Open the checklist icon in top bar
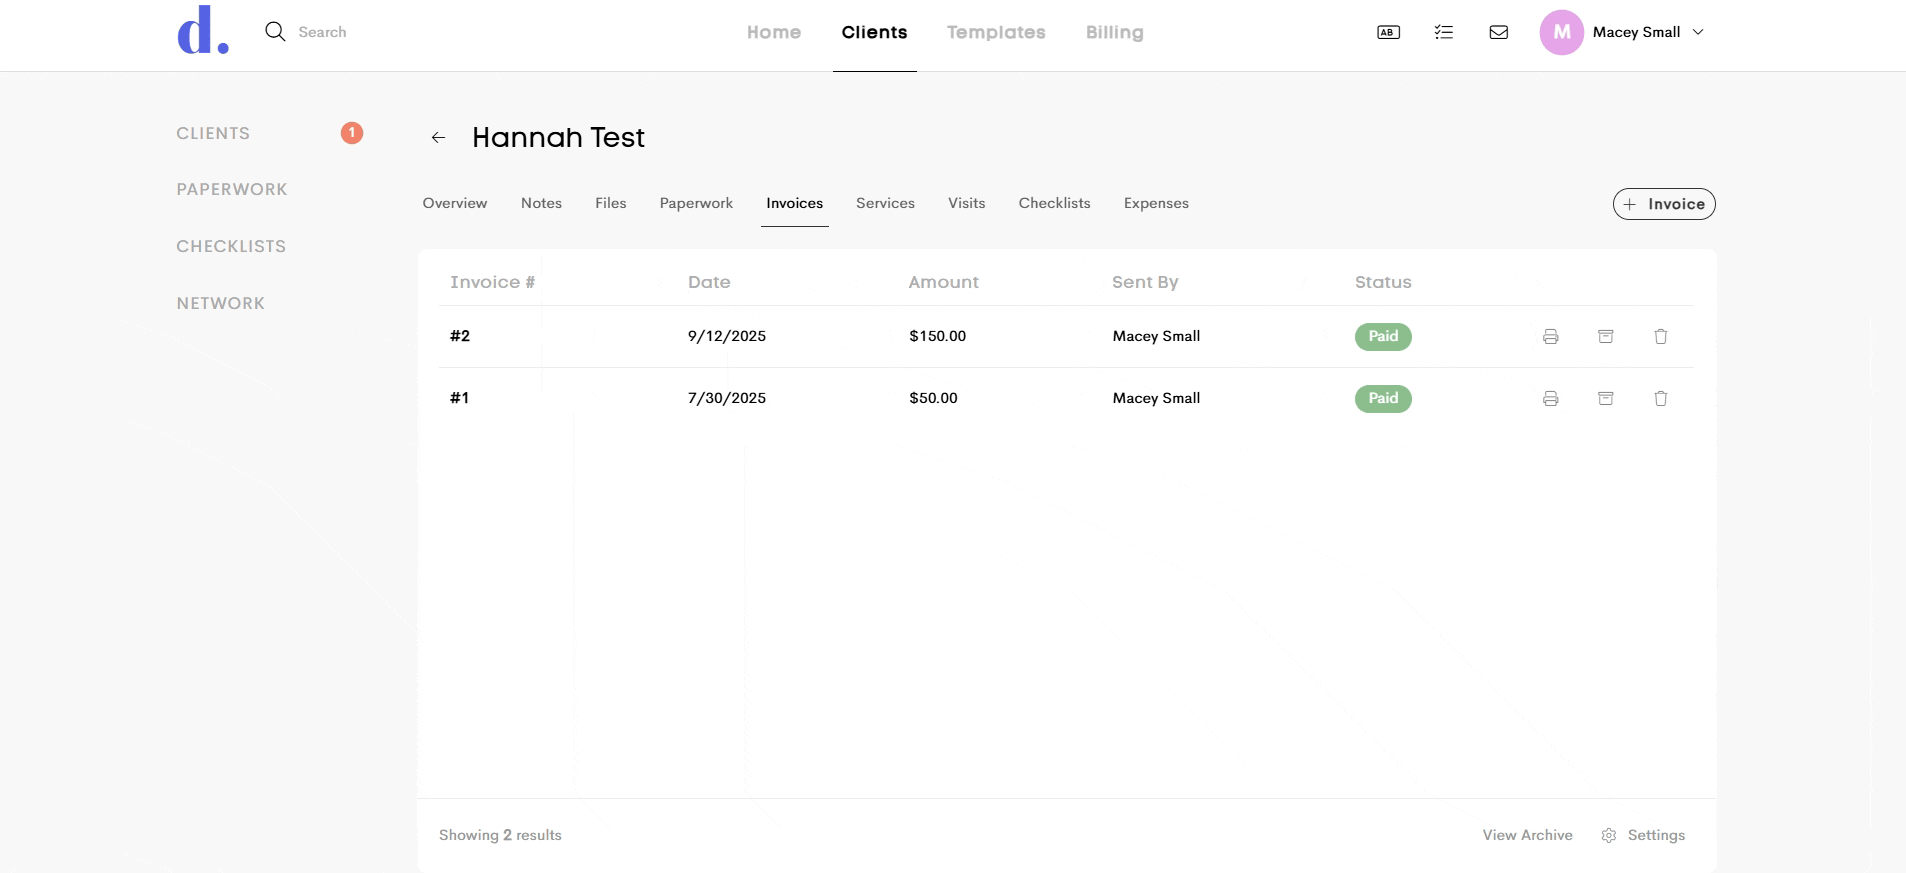The image size is (1906, 873). coord(1443,32)
